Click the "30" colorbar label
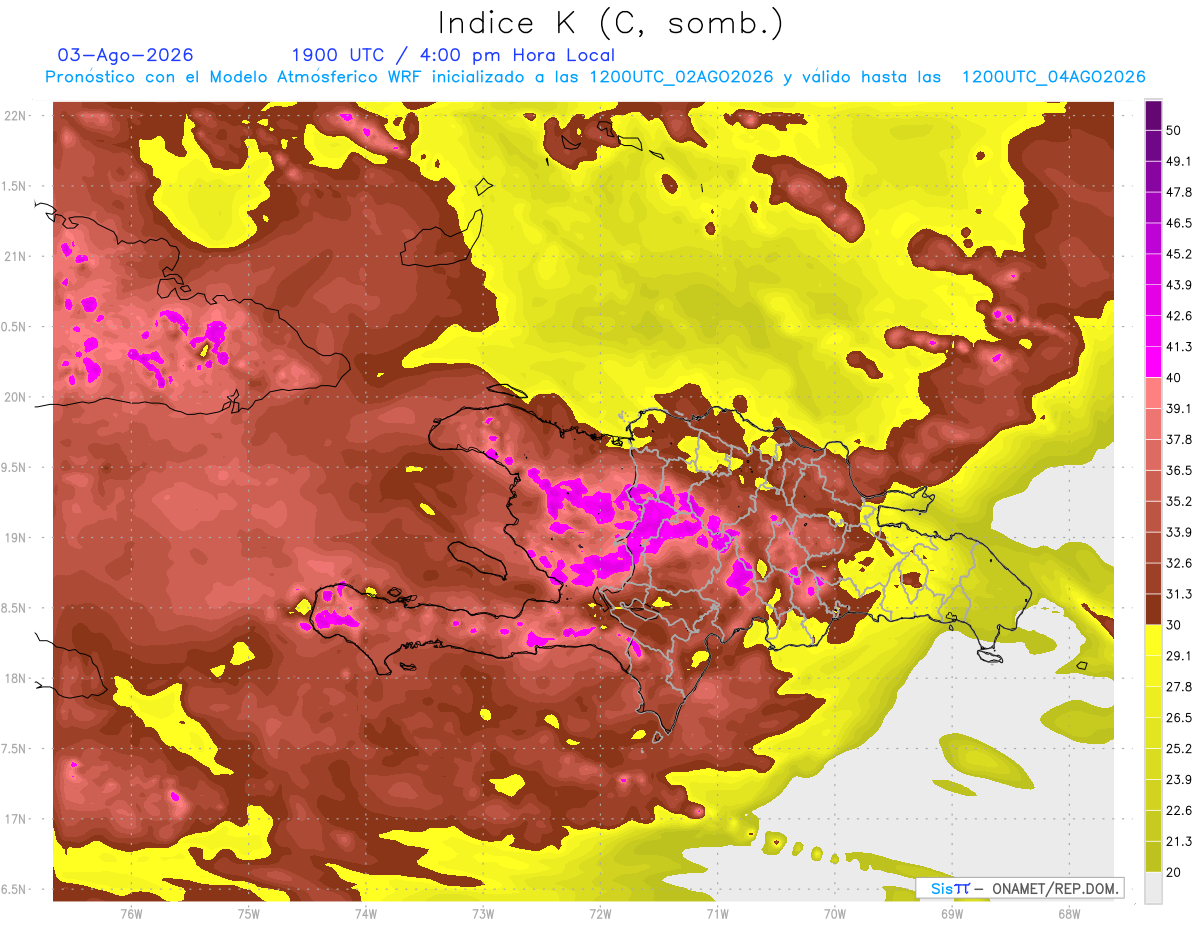This screenshot has width=1200, height=927. pyautogui.click(x=1175, y=625)
